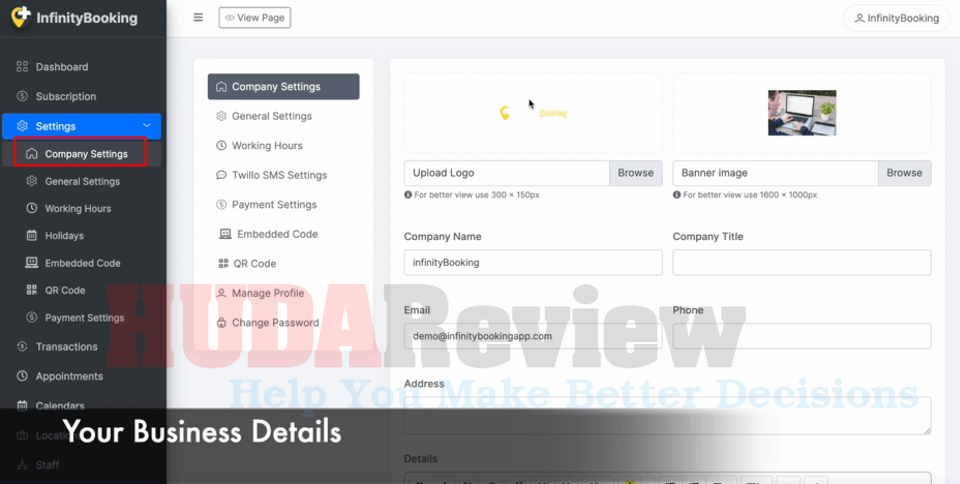Click panel Embedded Code monitor icon
The width and height of the screenshot is (960, 484).
click(x=225, y=234)
